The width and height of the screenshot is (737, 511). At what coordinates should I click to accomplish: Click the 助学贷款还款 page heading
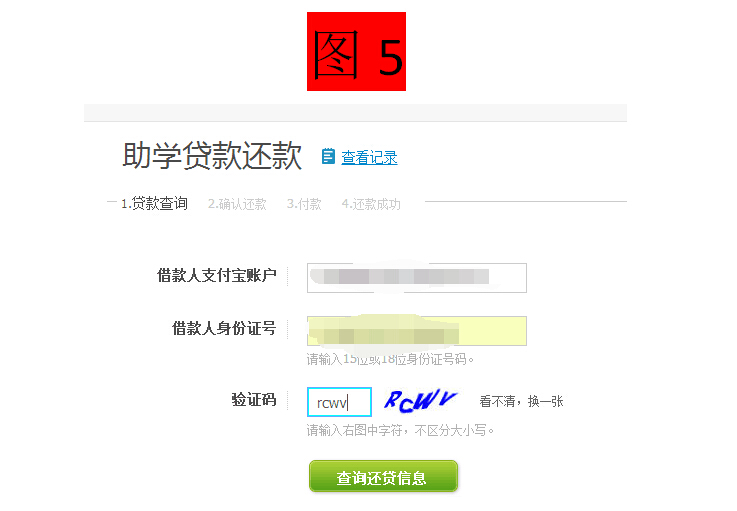point(212,155)
